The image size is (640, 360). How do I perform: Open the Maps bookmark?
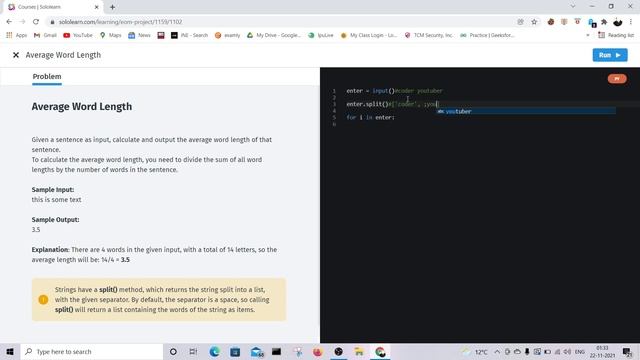111,36
